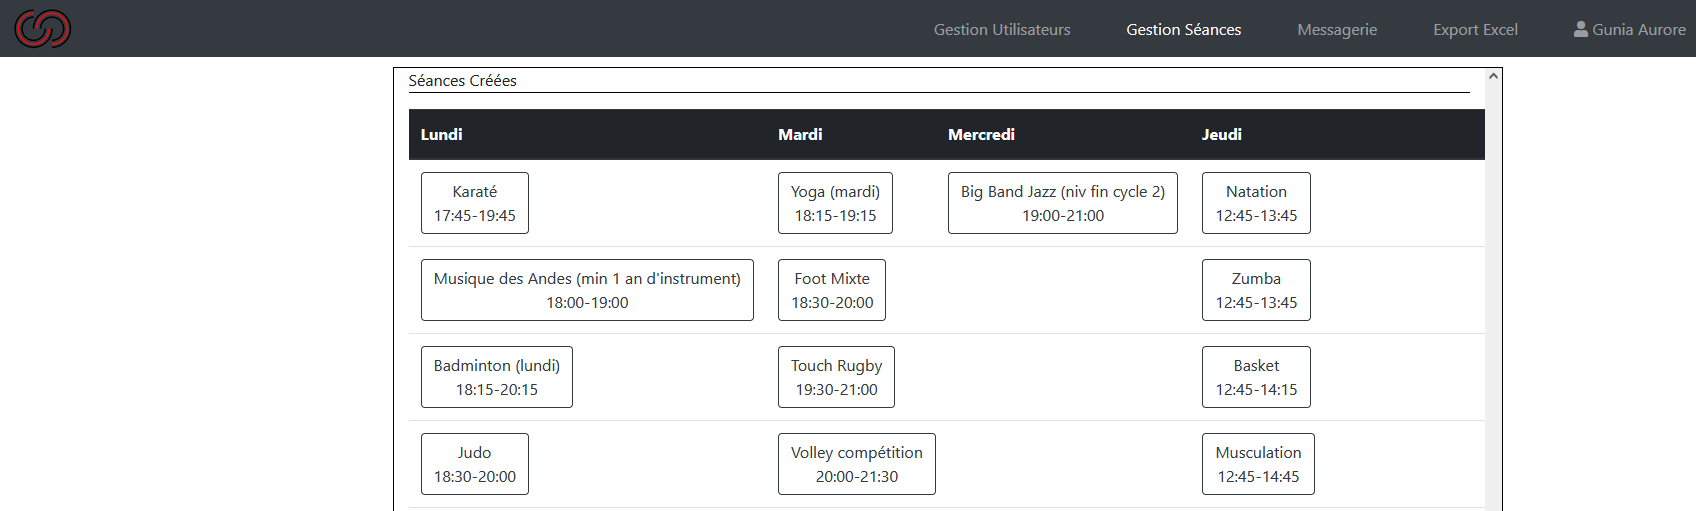
Task: Open the Yoga (mardi) session card
Action: [835, 203]
